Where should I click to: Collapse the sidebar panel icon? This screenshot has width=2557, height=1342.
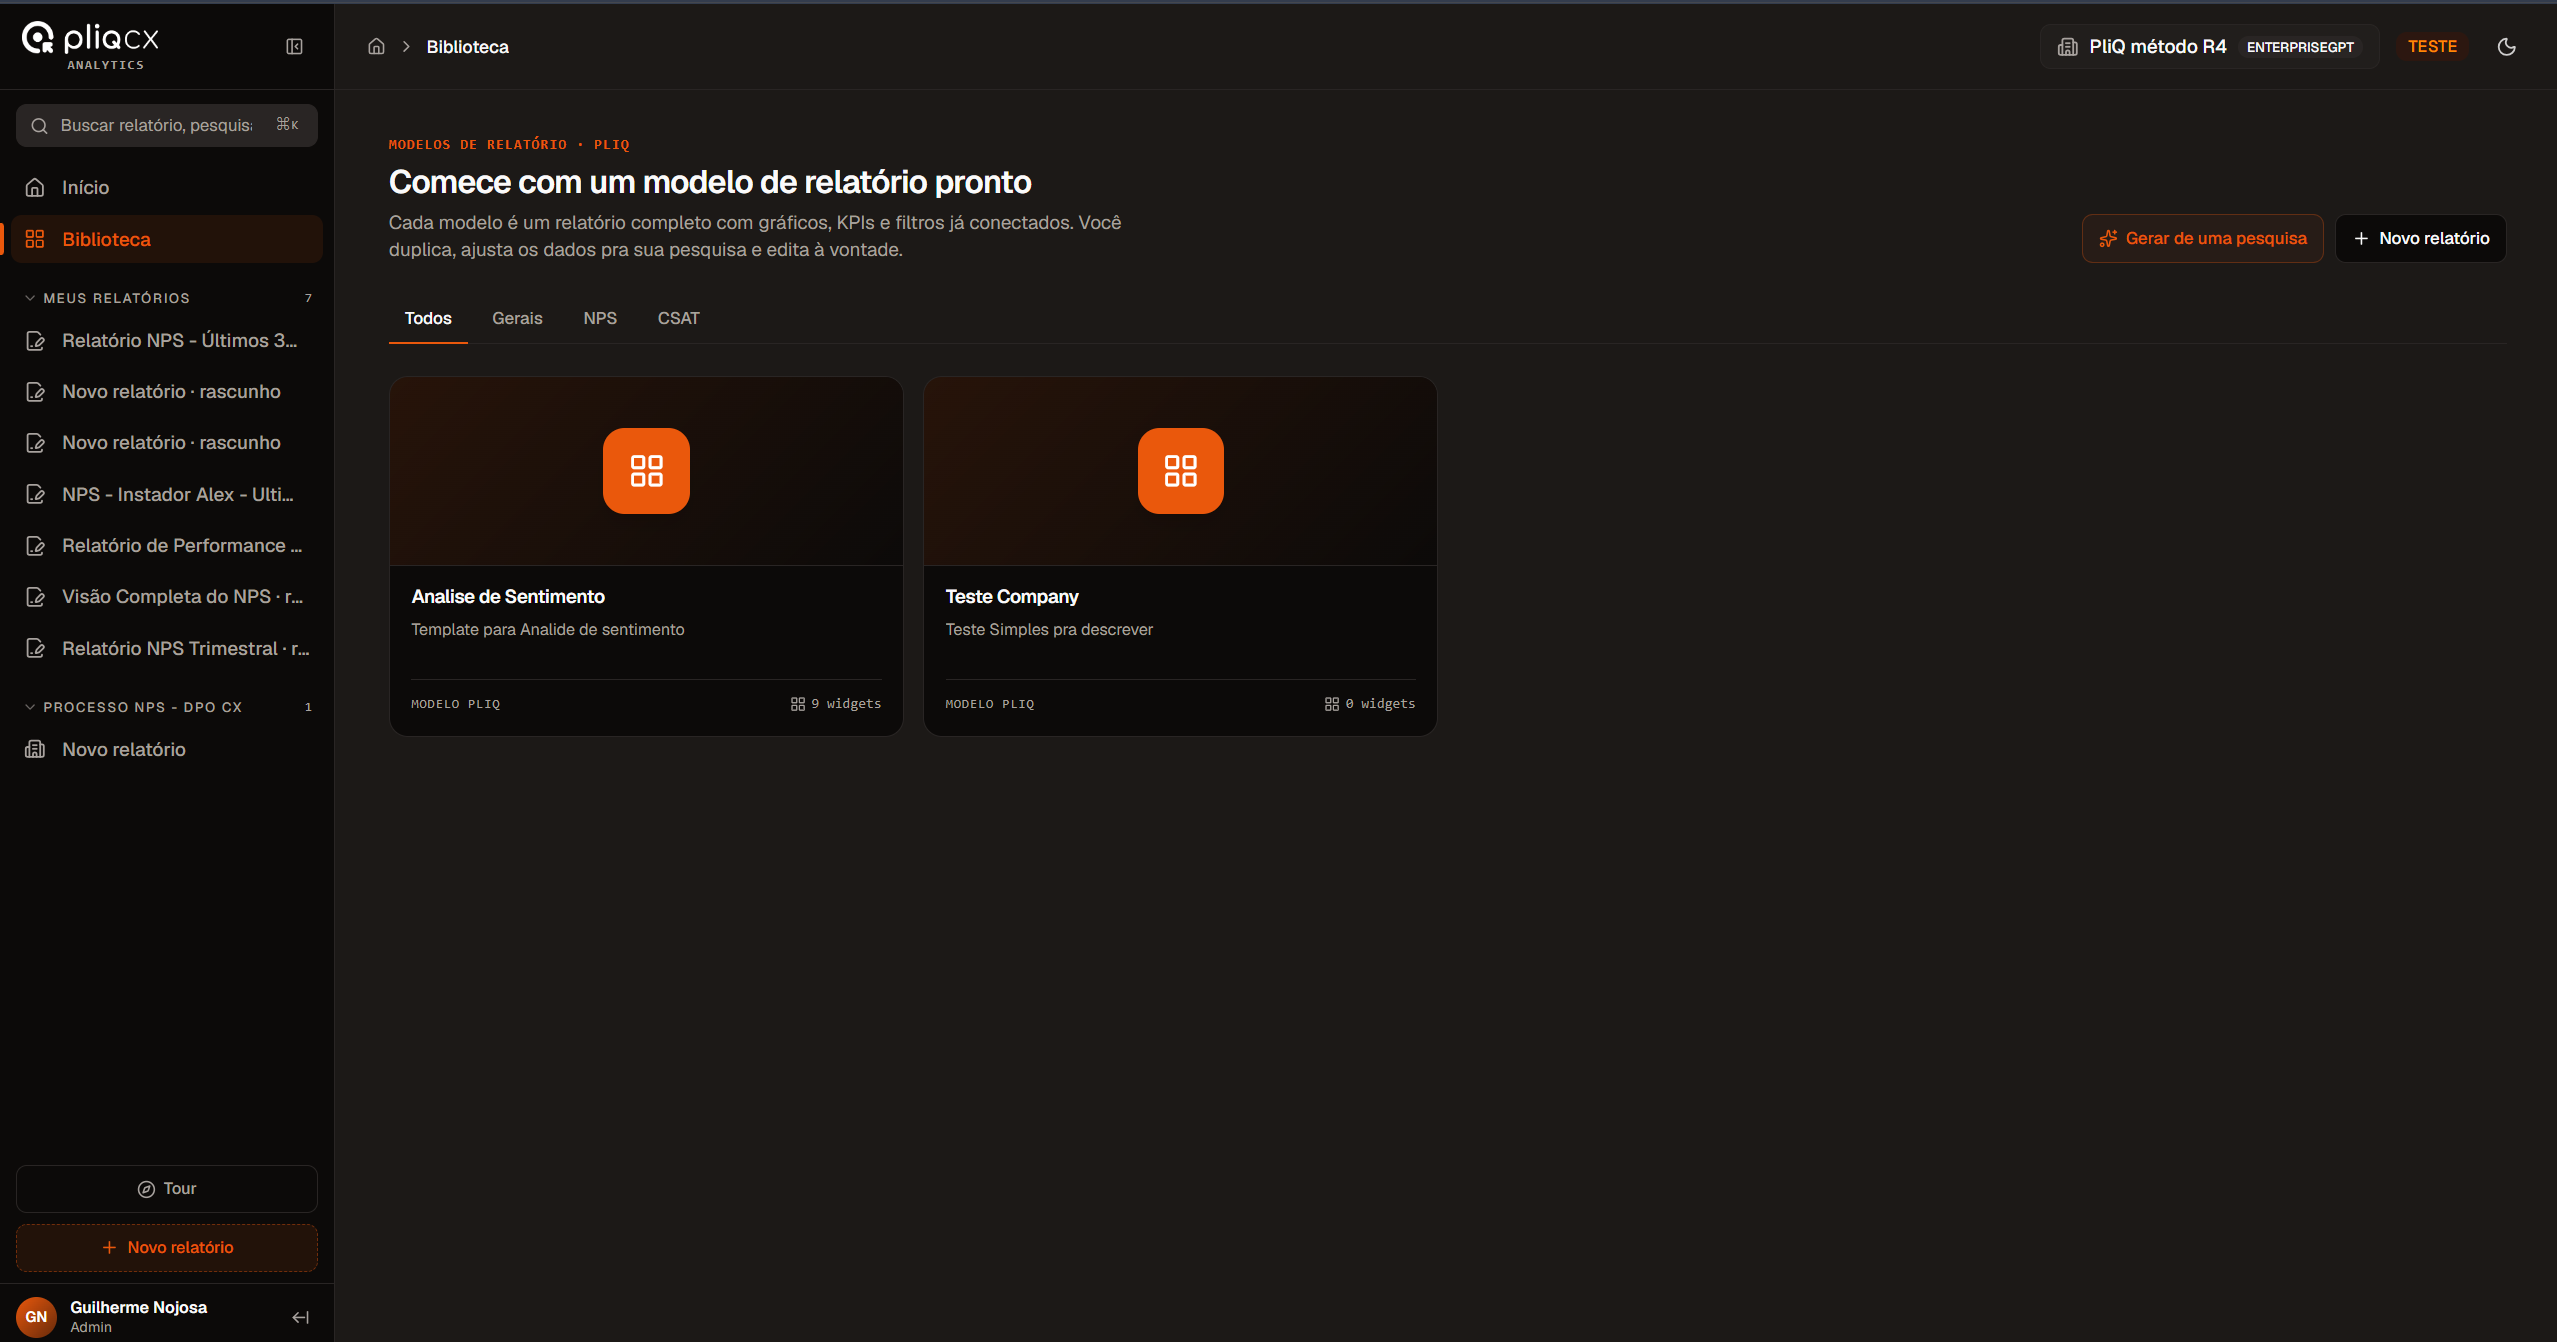(x=294, y=46)
